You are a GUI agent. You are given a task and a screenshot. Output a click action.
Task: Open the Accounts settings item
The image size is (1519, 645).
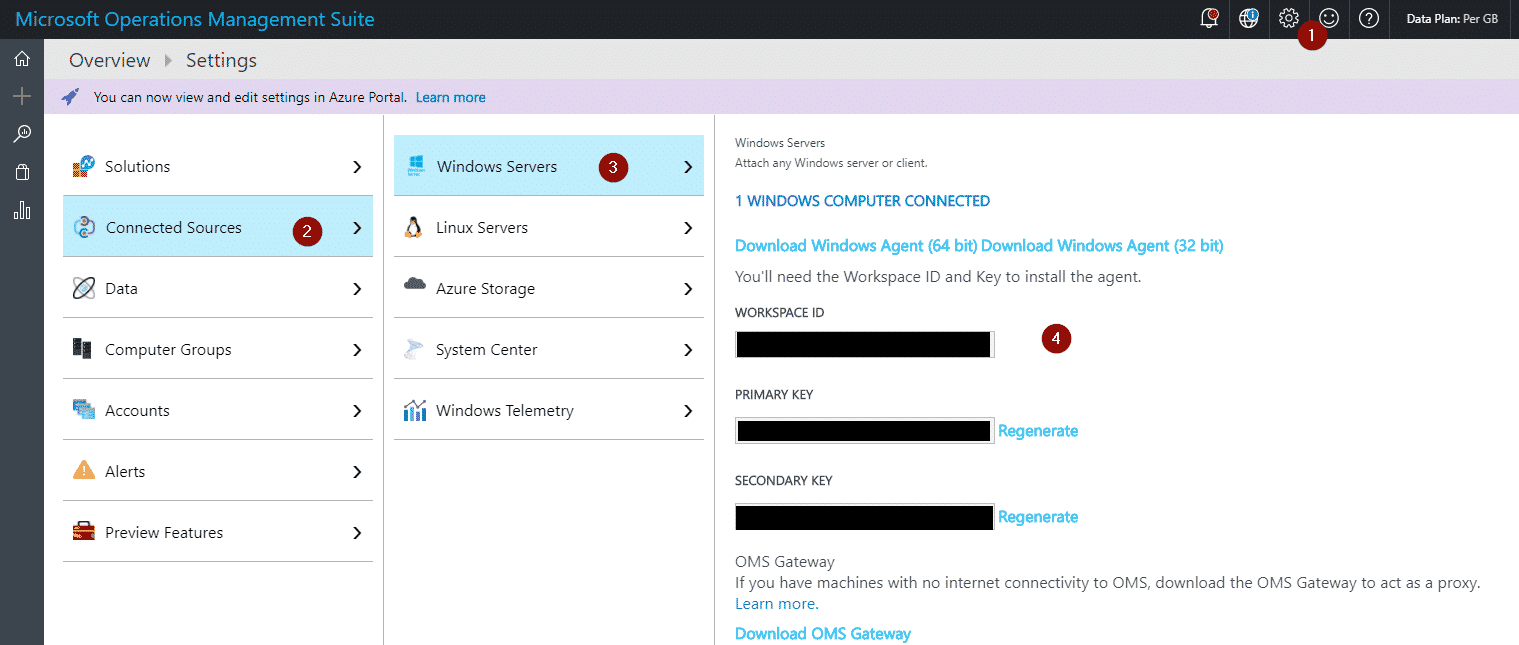coord(218,410)
